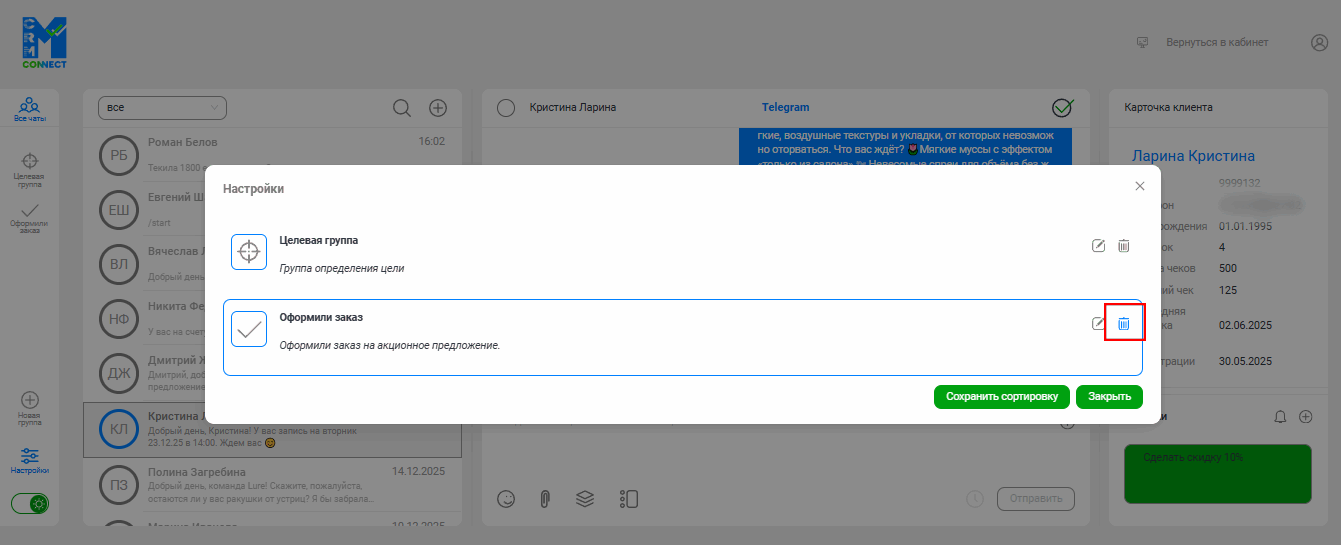
Task: Delete the Оформили заказ group
Action: coord(1123,323)
